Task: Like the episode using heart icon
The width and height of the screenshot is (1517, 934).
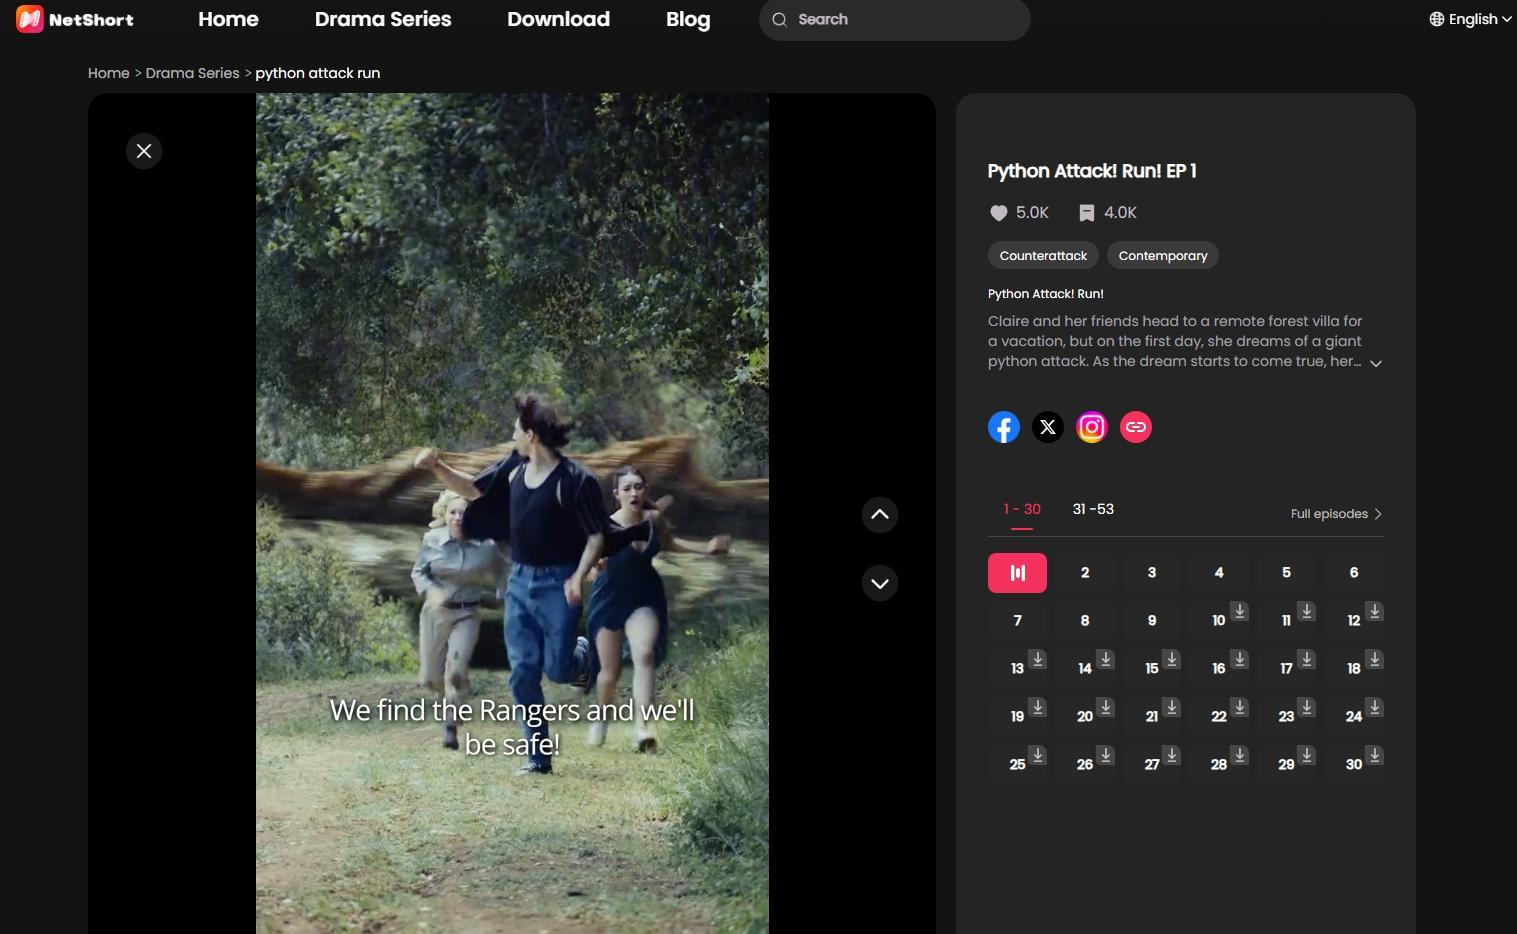Action: (x=998, y=213)
